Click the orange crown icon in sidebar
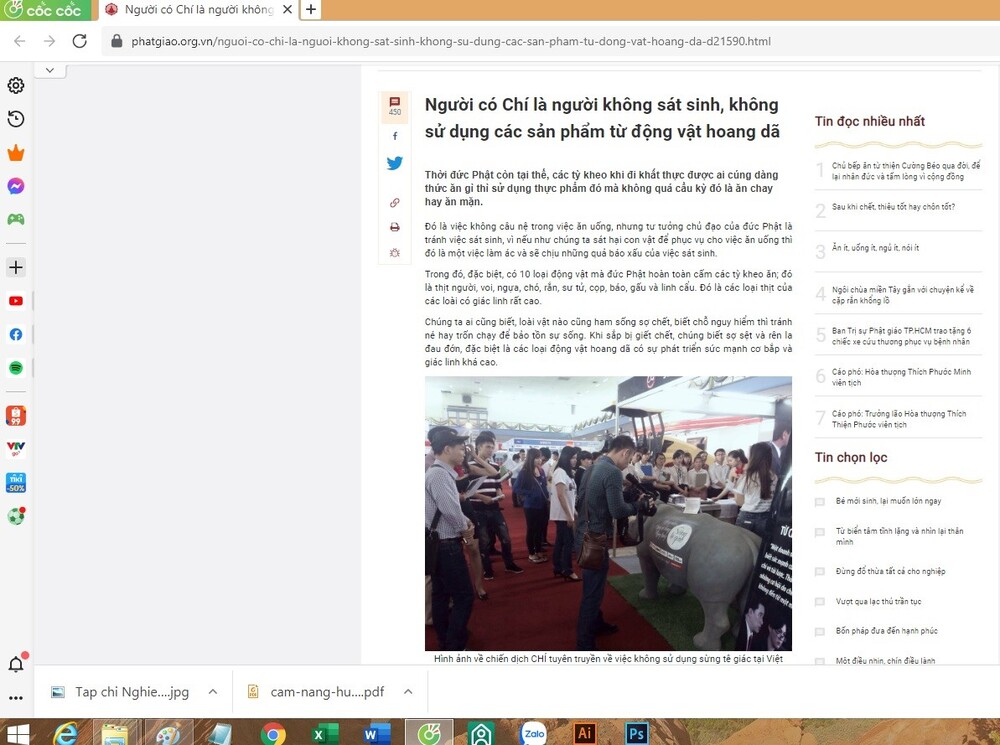 [x=16, y=152]
